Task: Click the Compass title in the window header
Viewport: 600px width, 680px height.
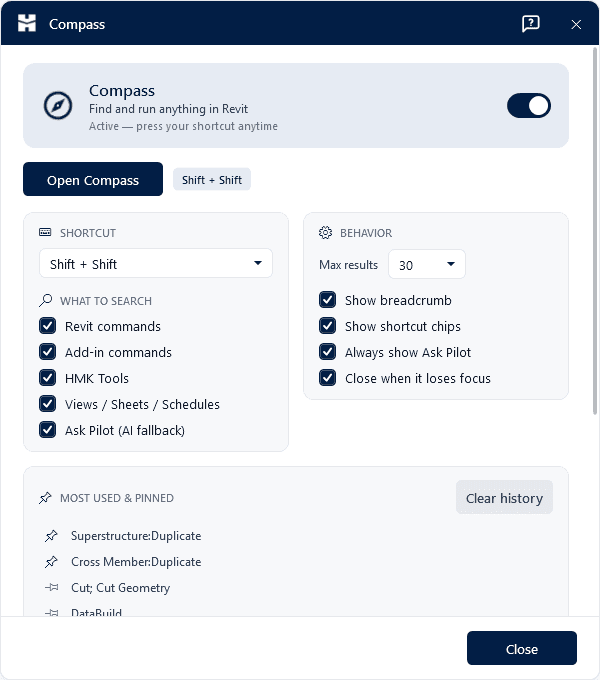Action: 77,24
